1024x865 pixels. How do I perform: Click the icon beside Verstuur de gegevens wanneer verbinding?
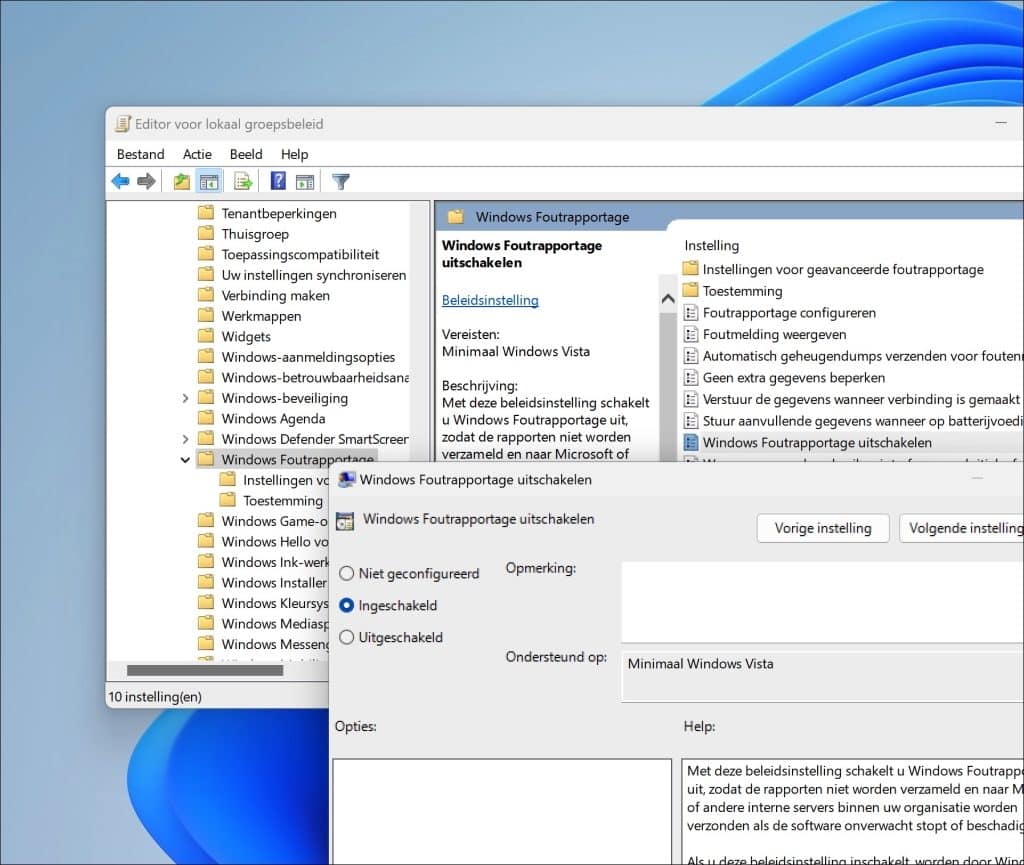pyautogui.click(x=690, y=399)
